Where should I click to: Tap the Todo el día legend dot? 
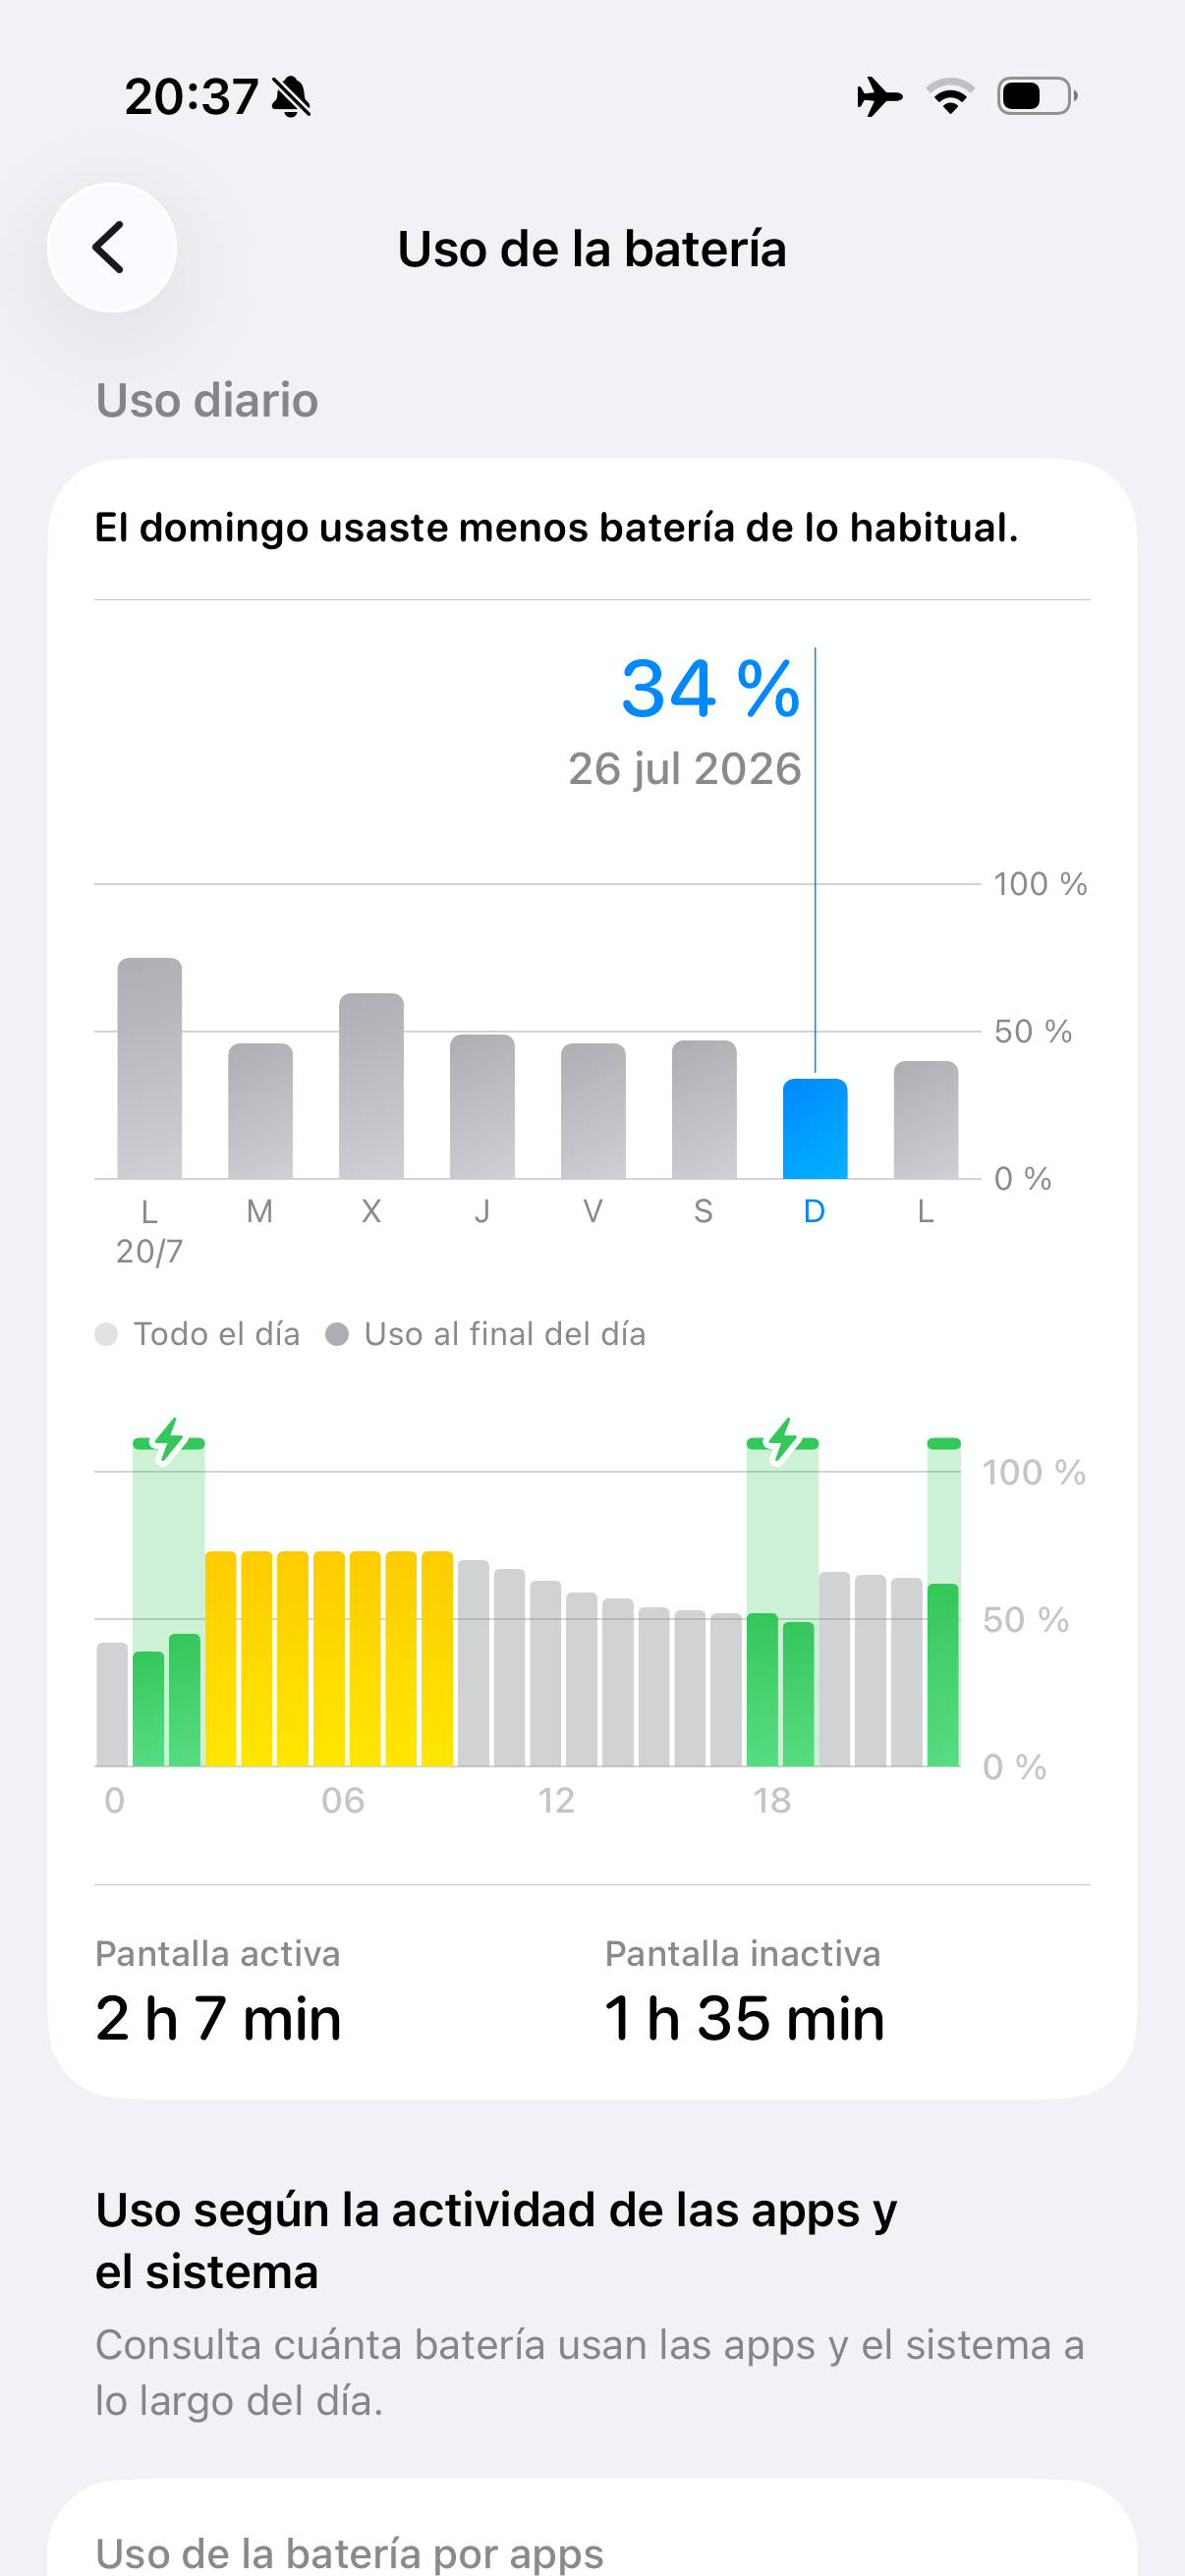(x=106, y=1334)
